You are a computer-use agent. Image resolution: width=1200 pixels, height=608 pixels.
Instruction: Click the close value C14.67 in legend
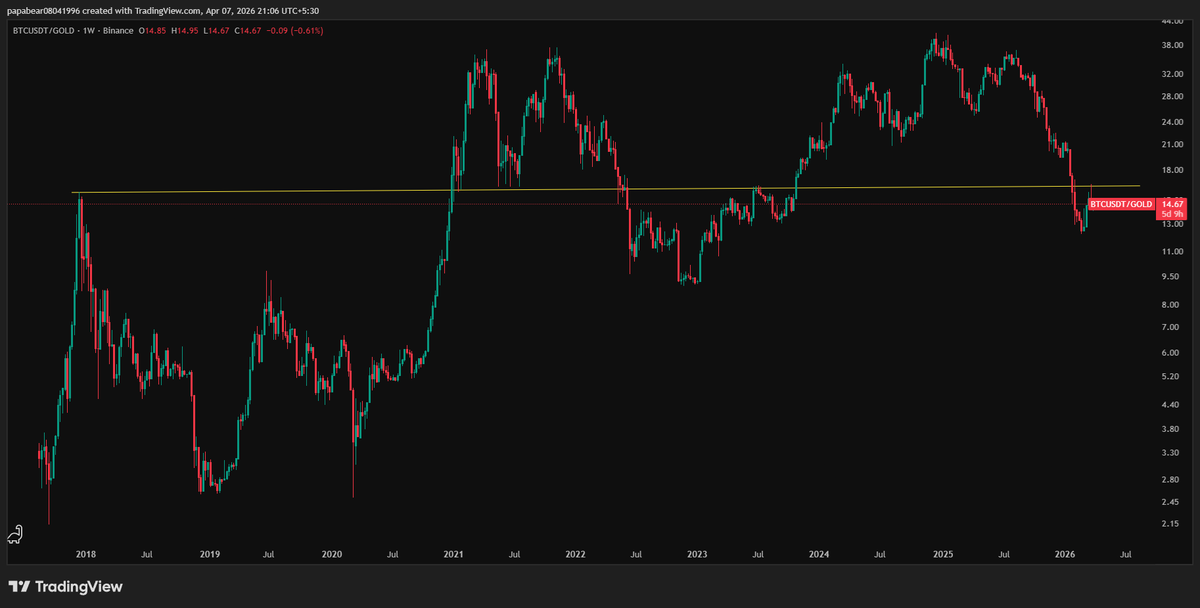click(246, 31)
